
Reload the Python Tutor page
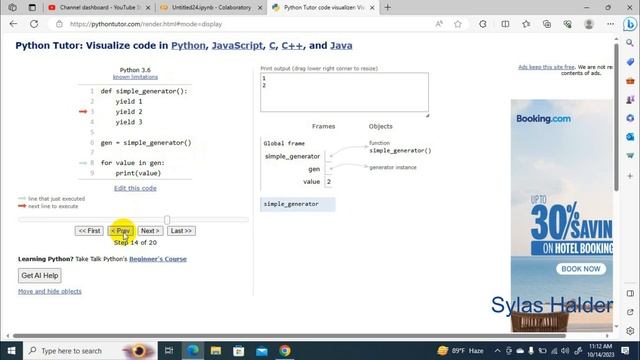[x=34, y=24]
